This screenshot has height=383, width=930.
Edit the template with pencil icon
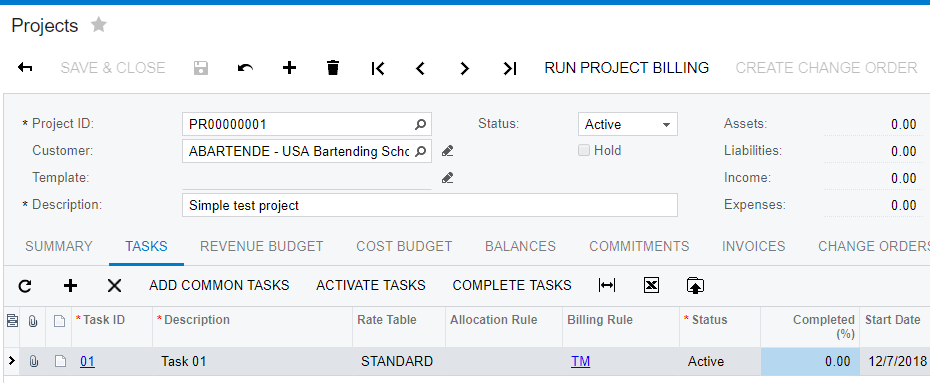point(448,178)
